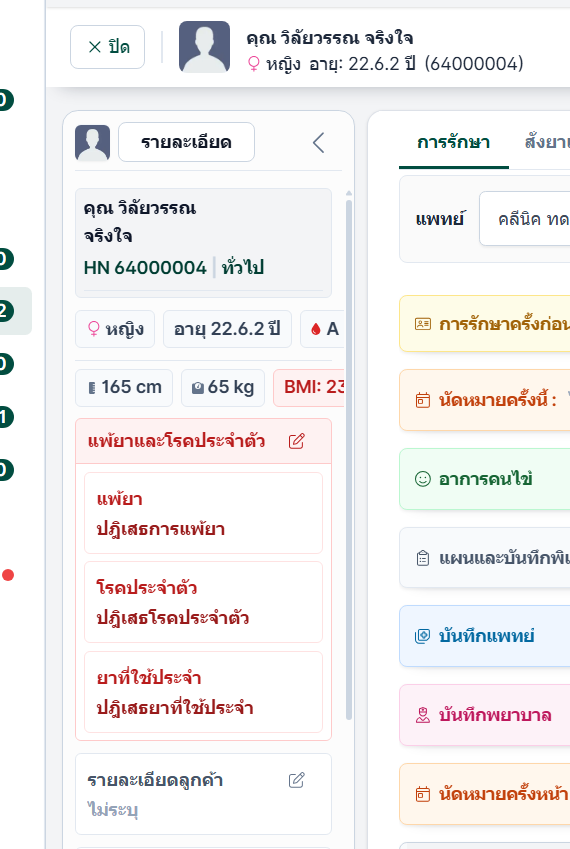Expand the การรักษาครั้งก่อน section
Image resolution: width=570 pixels, height=849 pixels.
pyautogui.click(x=484, y=324)
